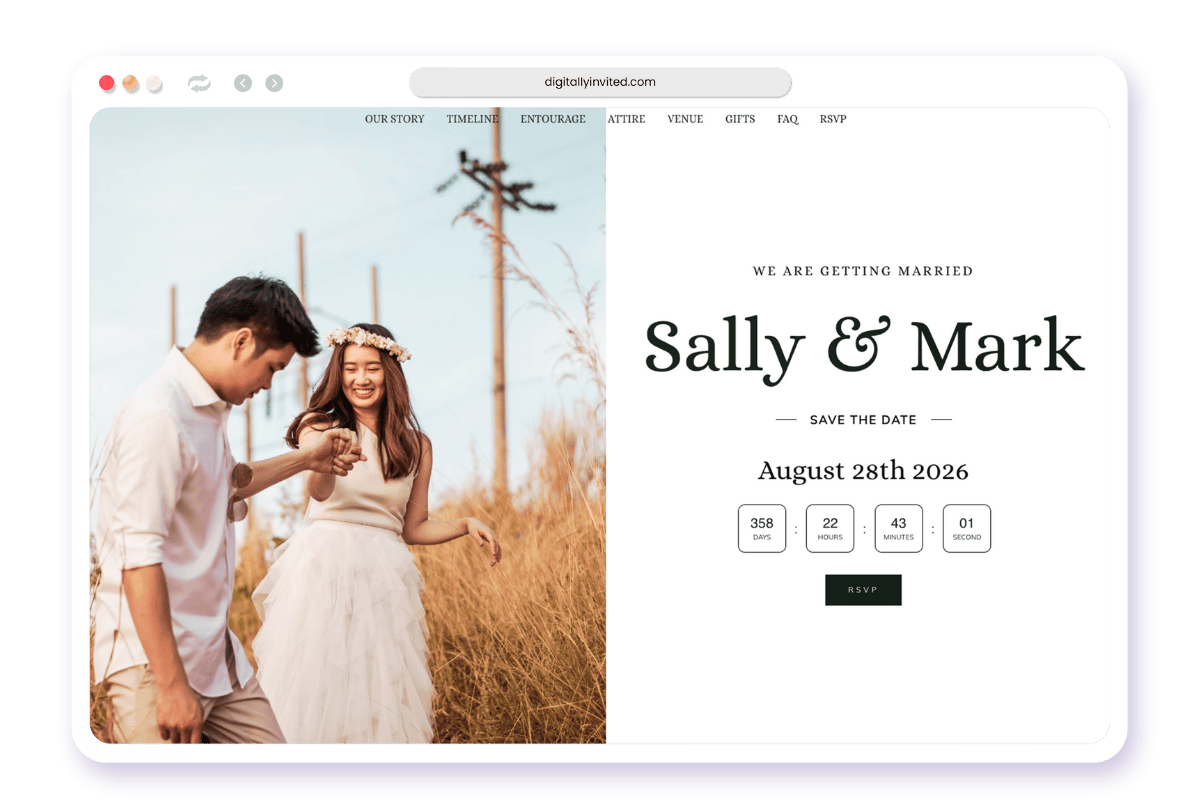
Task: Click the 22 Hours countdown box
Action: (830, 528)
